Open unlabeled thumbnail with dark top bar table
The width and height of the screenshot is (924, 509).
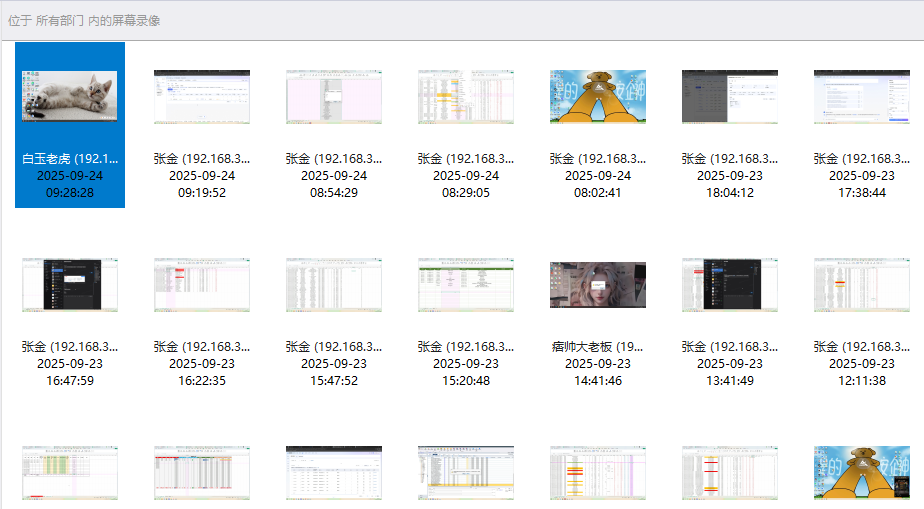tap(334, 472)
